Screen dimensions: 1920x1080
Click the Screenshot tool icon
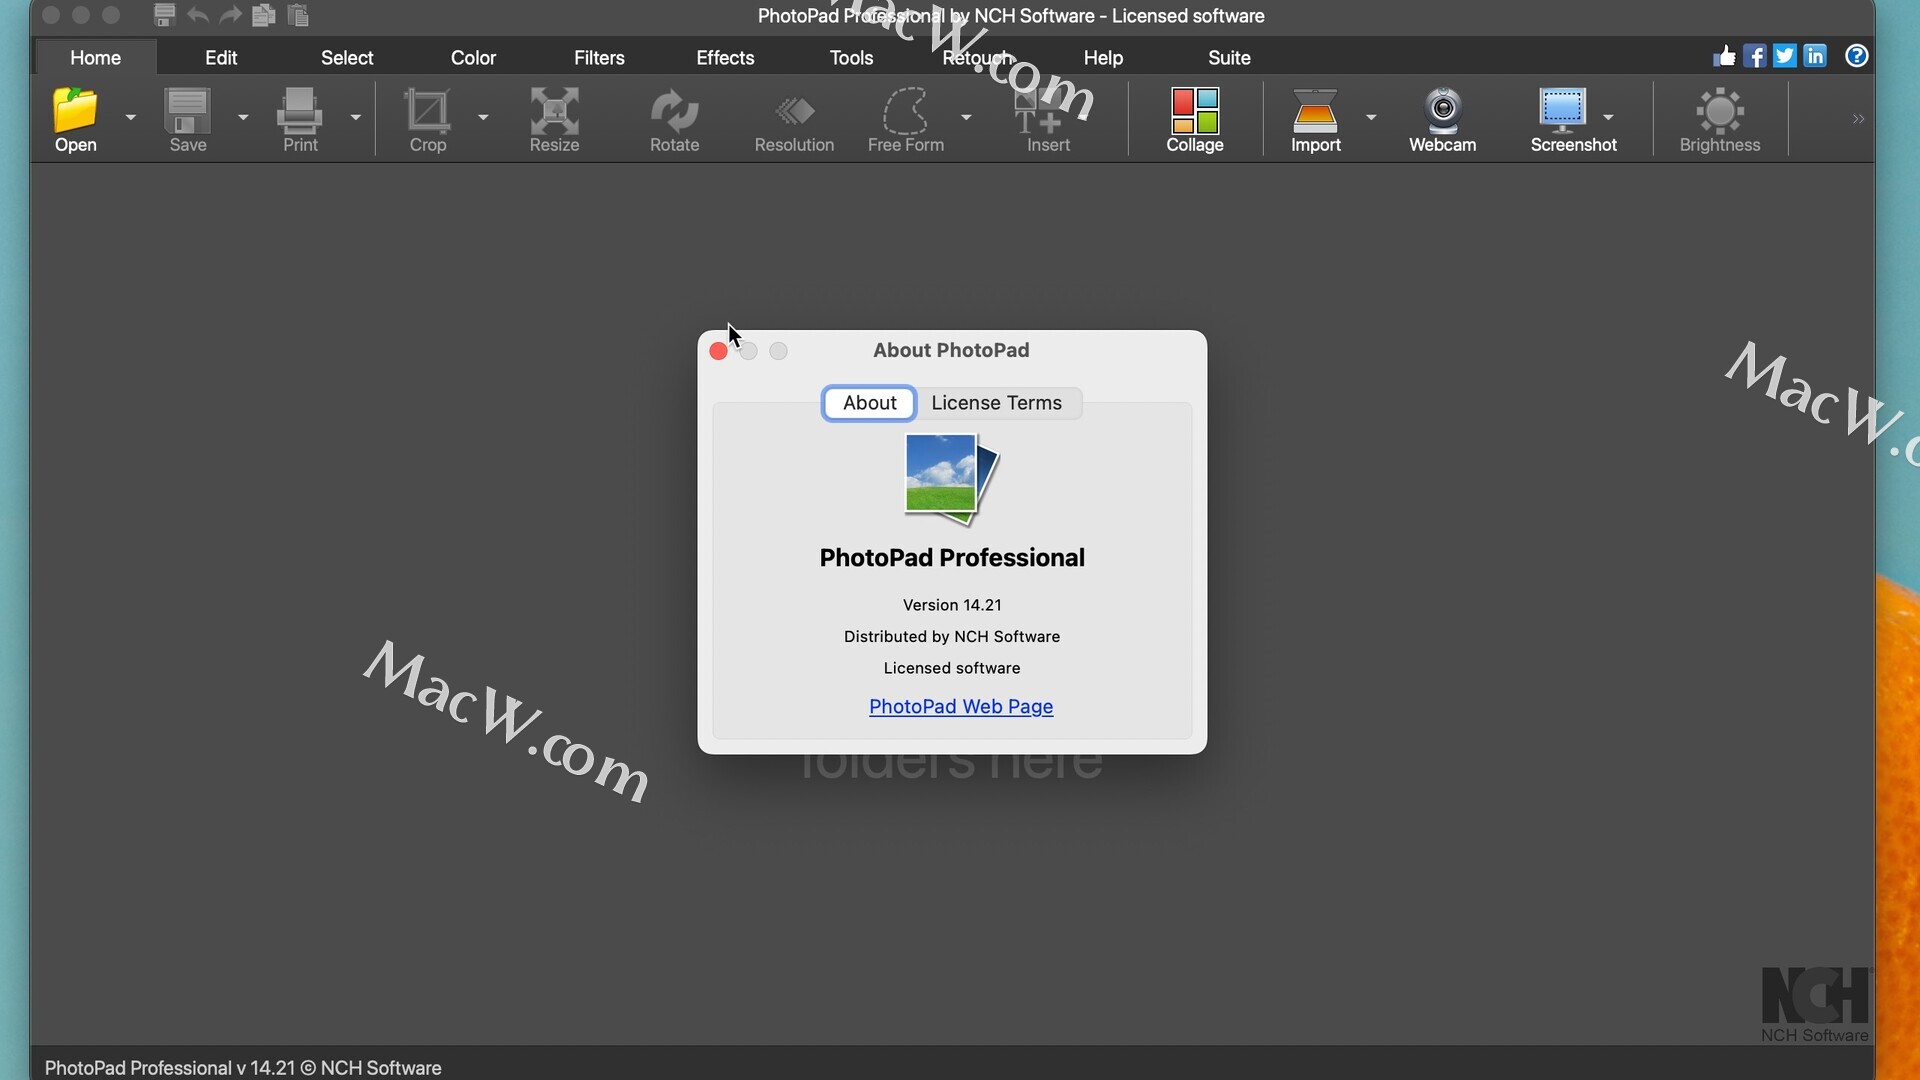[1561, 112]
